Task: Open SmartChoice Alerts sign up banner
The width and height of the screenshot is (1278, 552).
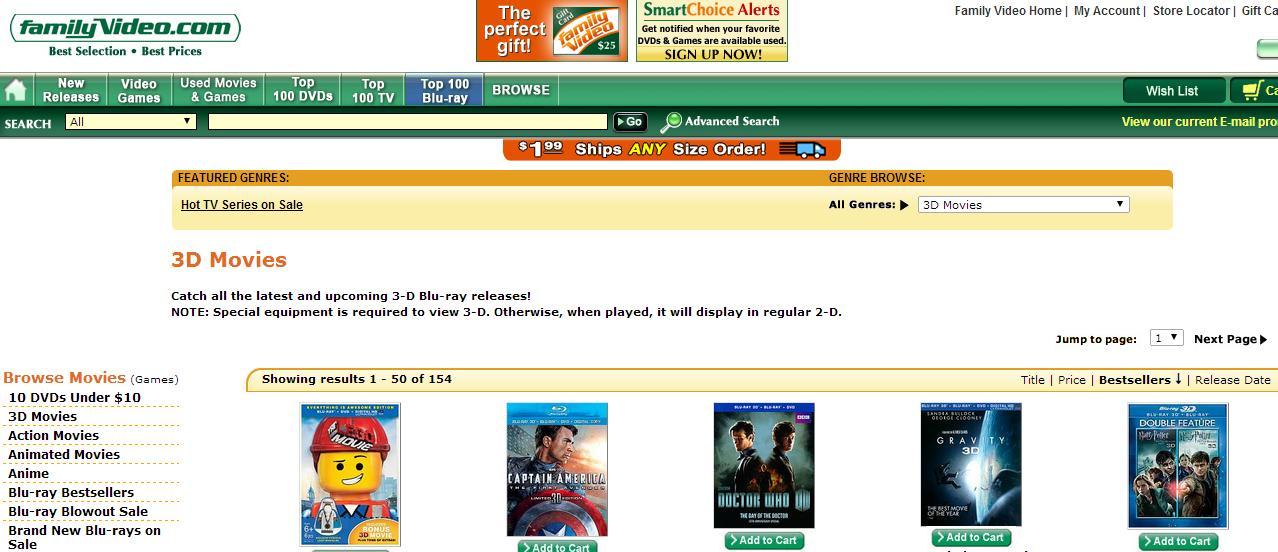Action: pyautogui.click(x=712, y=30)
